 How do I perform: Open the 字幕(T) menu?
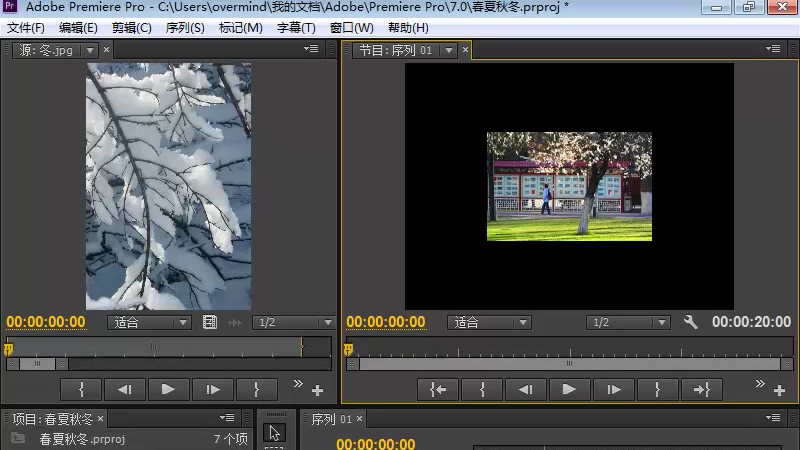(x=296, y=28)
